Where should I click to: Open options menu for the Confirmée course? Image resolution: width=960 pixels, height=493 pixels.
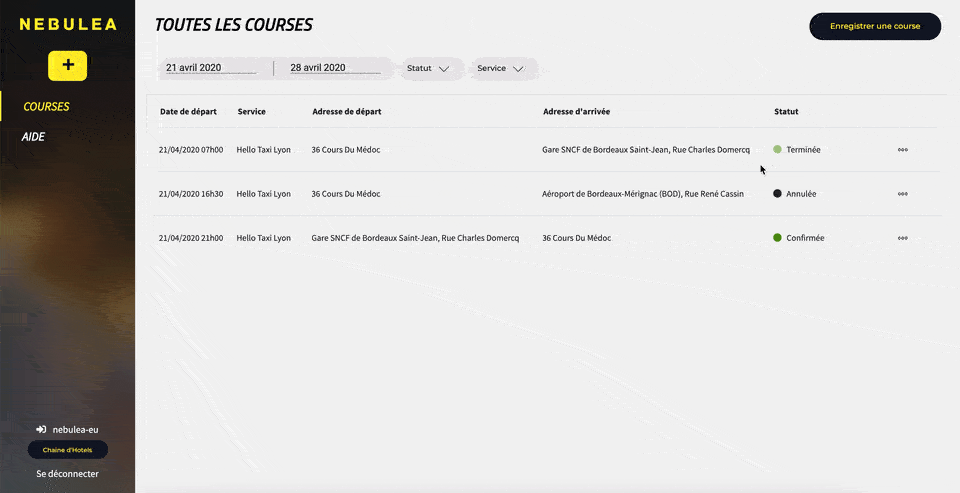coord(902,238)
